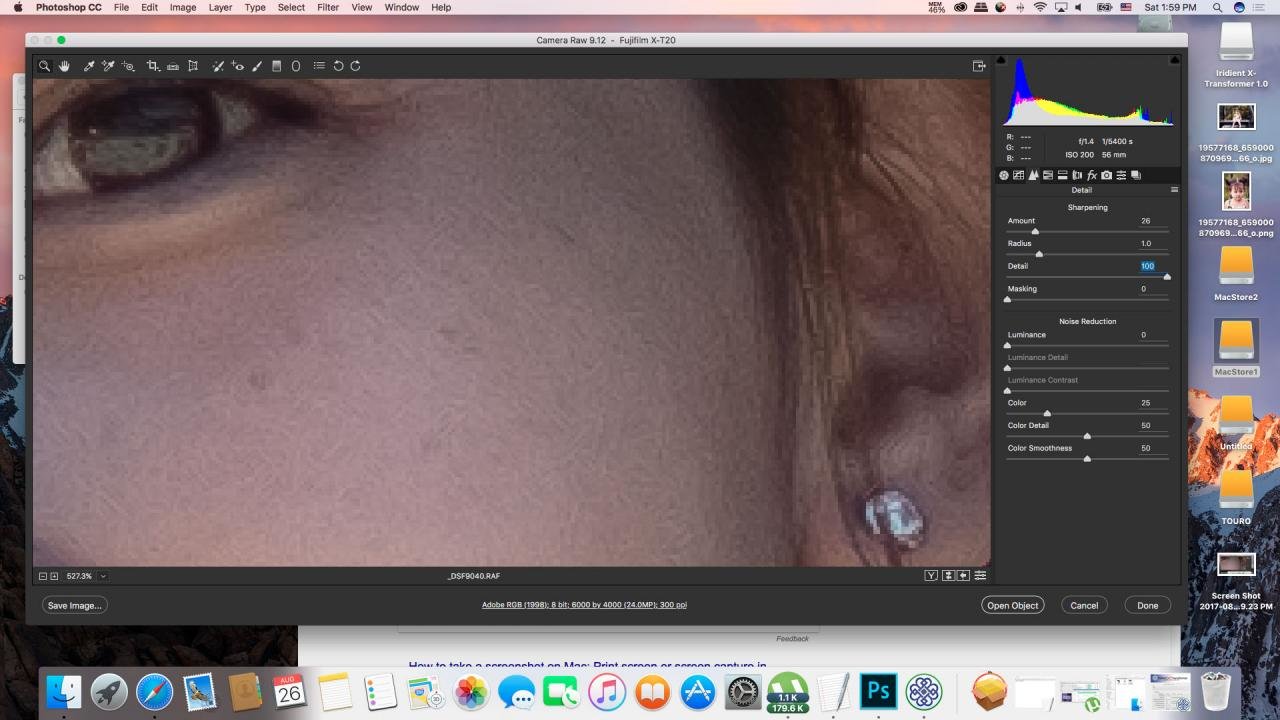The width and height of the screenshot is (1280, 720).
Task: Select the Hand tool
Action: coord(65,66)
